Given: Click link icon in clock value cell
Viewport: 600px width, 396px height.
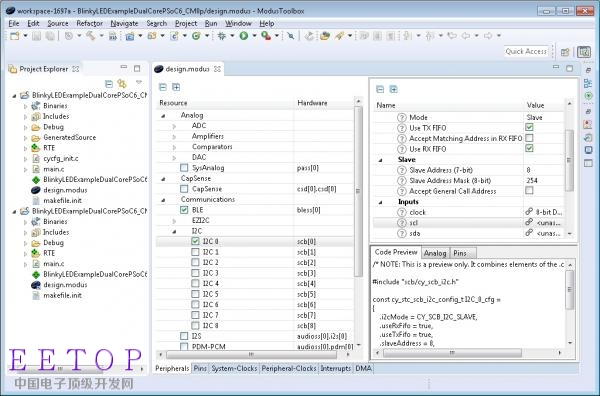Looking at the screenshot, I should 529,212.
